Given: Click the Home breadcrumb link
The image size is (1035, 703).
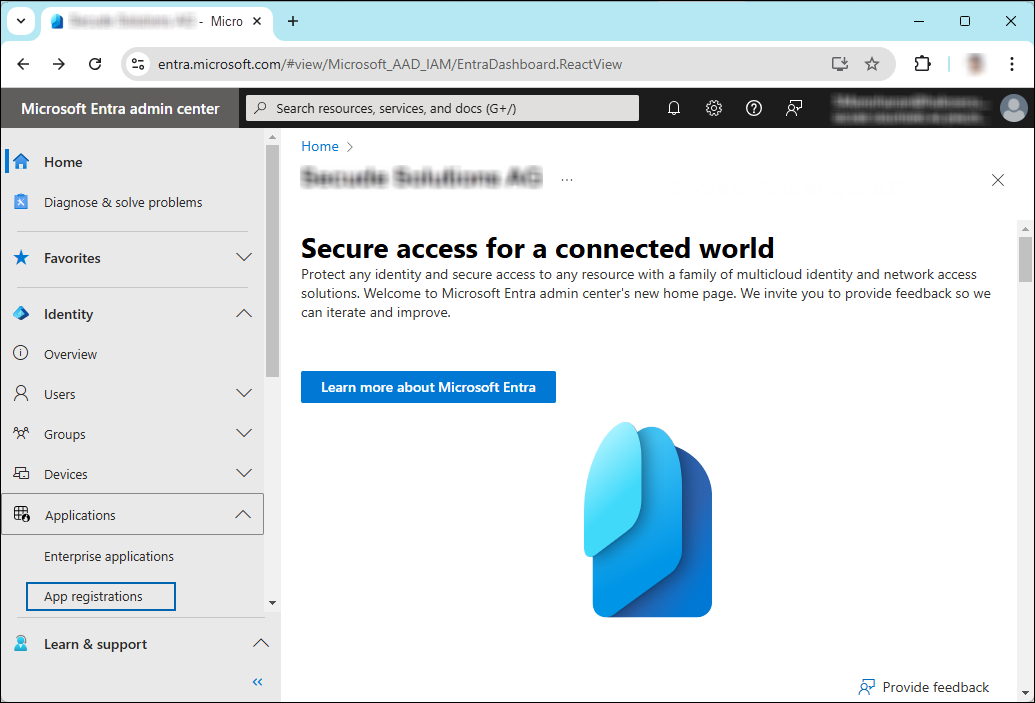Looking at the screenshot, I should [320, 146].
